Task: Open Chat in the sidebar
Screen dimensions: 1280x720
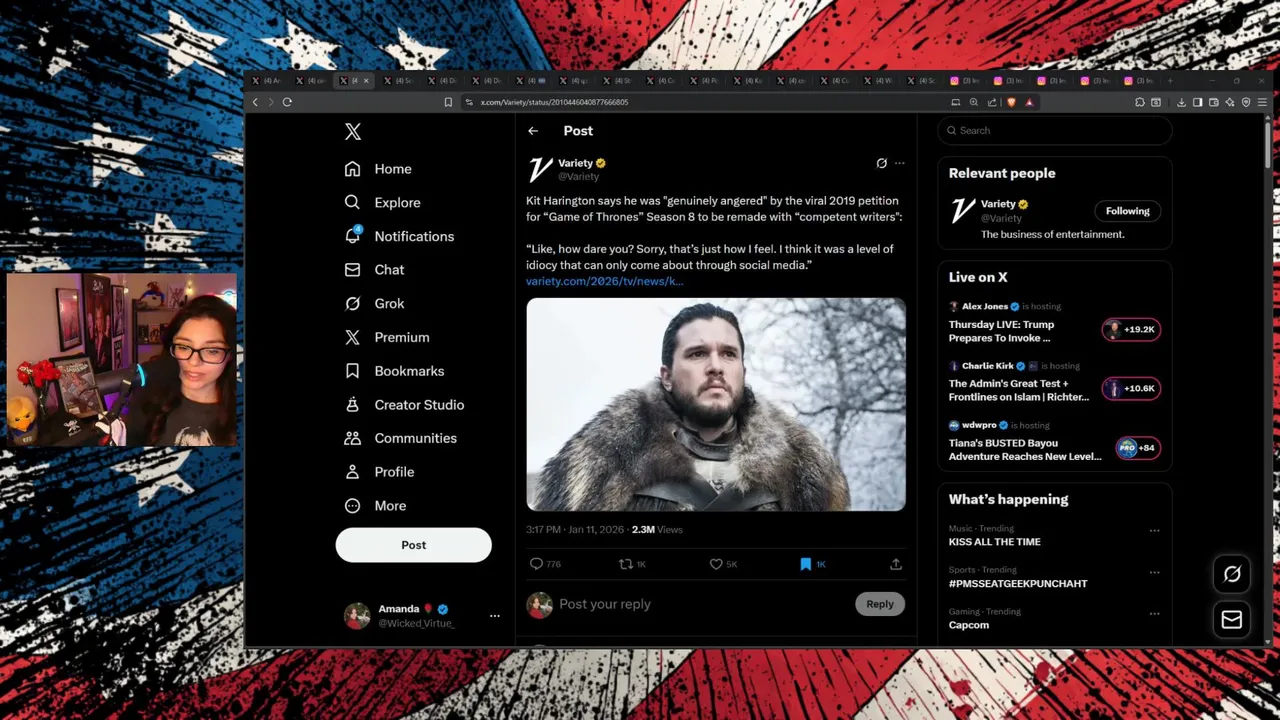Action: click(x=374, y=270)
